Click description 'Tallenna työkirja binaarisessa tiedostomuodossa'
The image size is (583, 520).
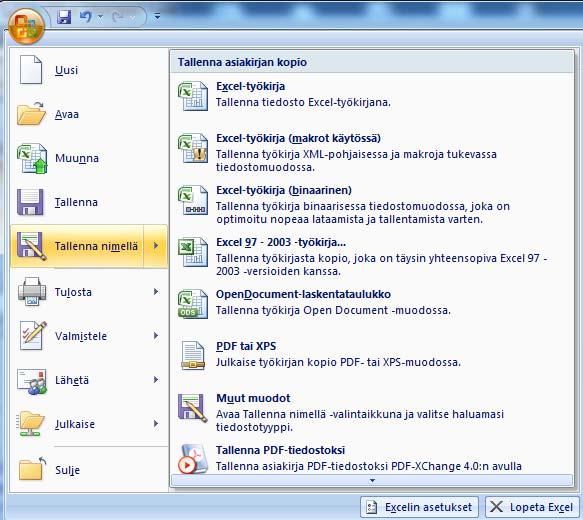pyautogui.click(x=363, y=213)
